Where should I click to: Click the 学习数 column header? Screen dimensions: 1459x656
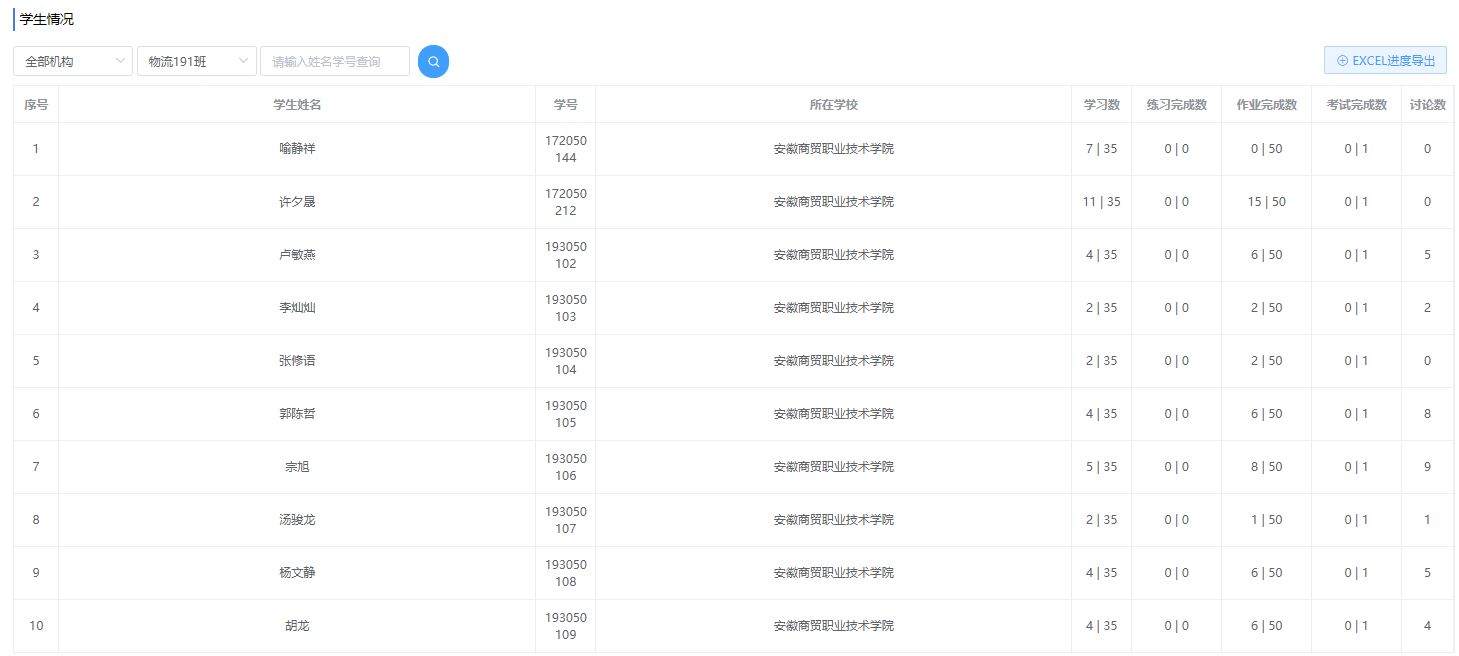click(x=1101, y=105)
